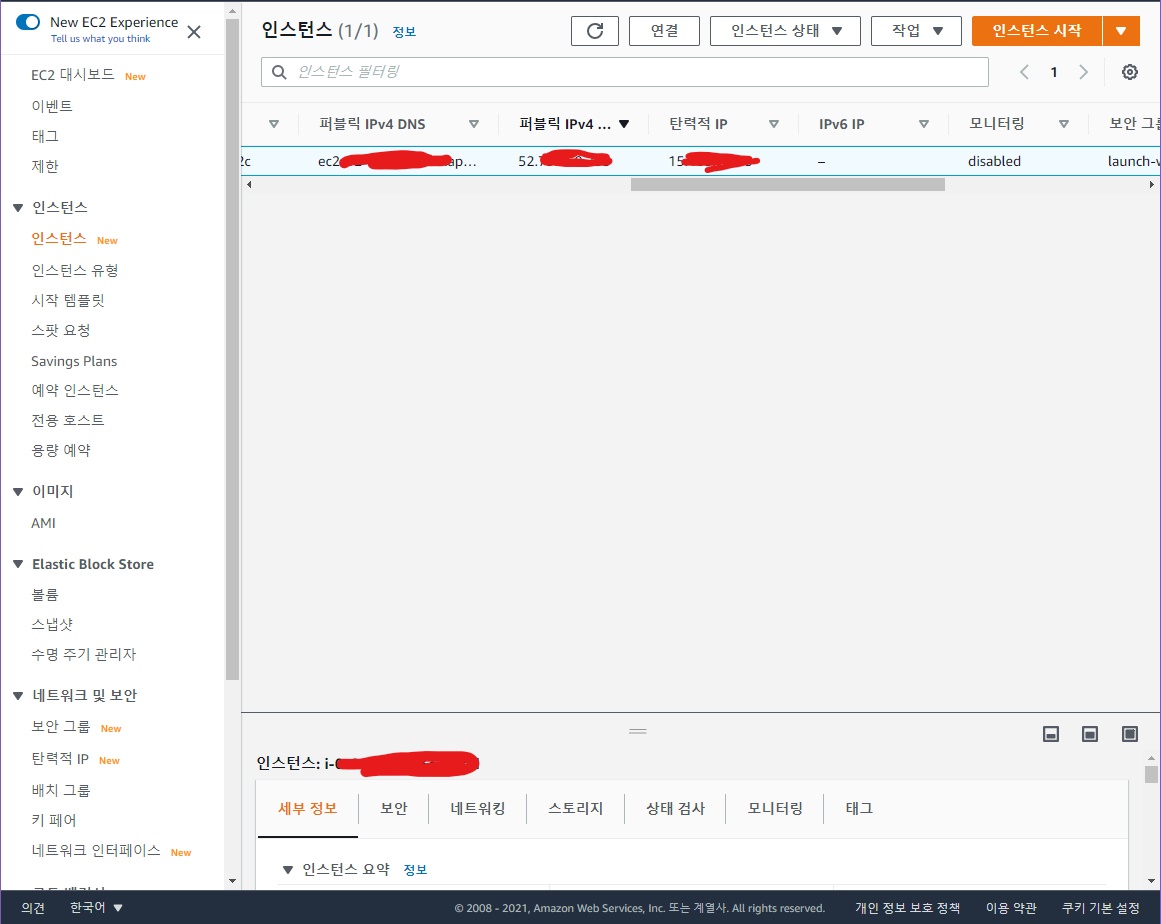
Task: Switch to the 스토리지 tab
Action: tap(575, 808)
